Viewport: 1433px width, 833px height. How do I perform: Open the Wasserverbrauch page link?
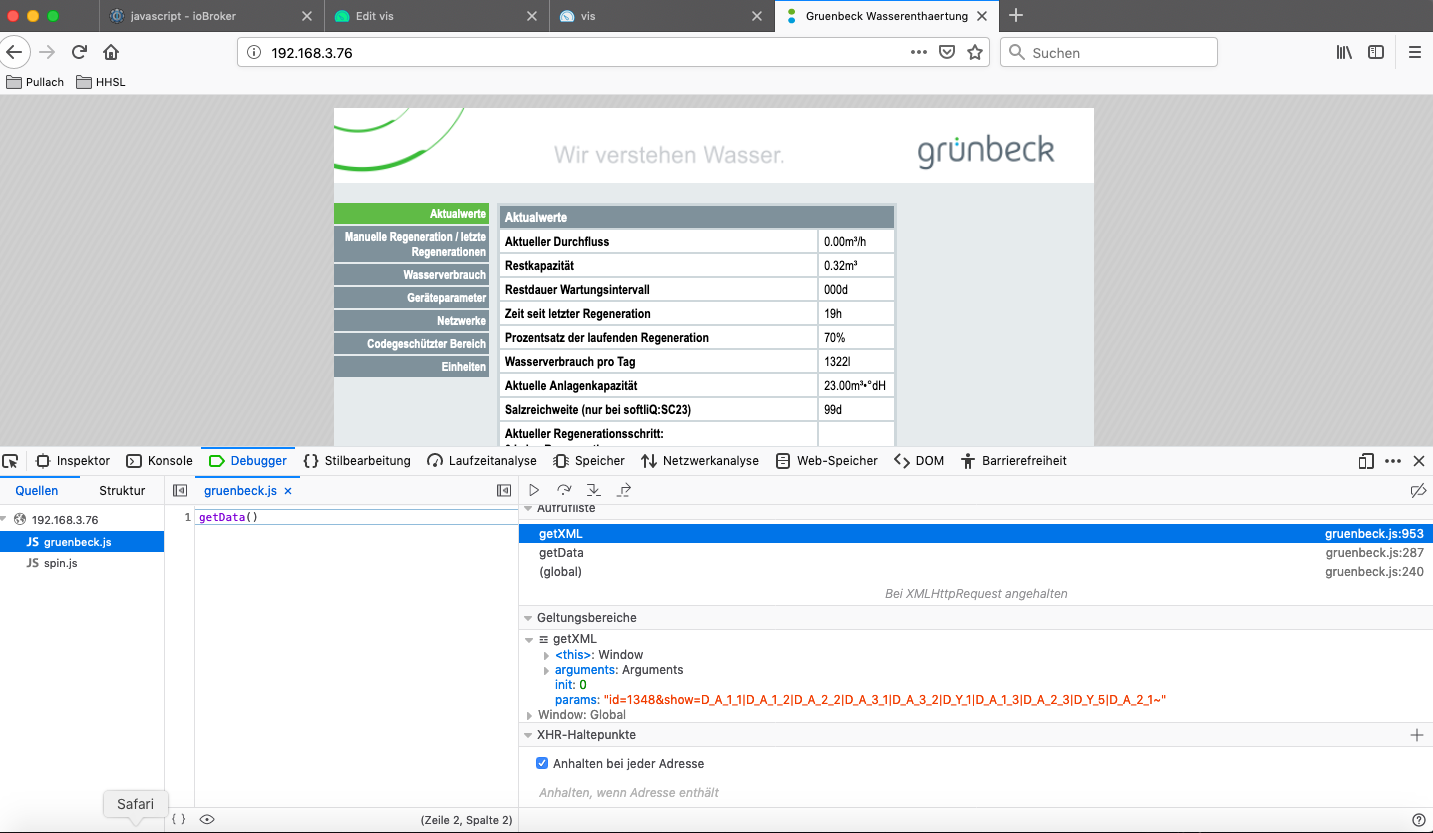tap(411, 275)
